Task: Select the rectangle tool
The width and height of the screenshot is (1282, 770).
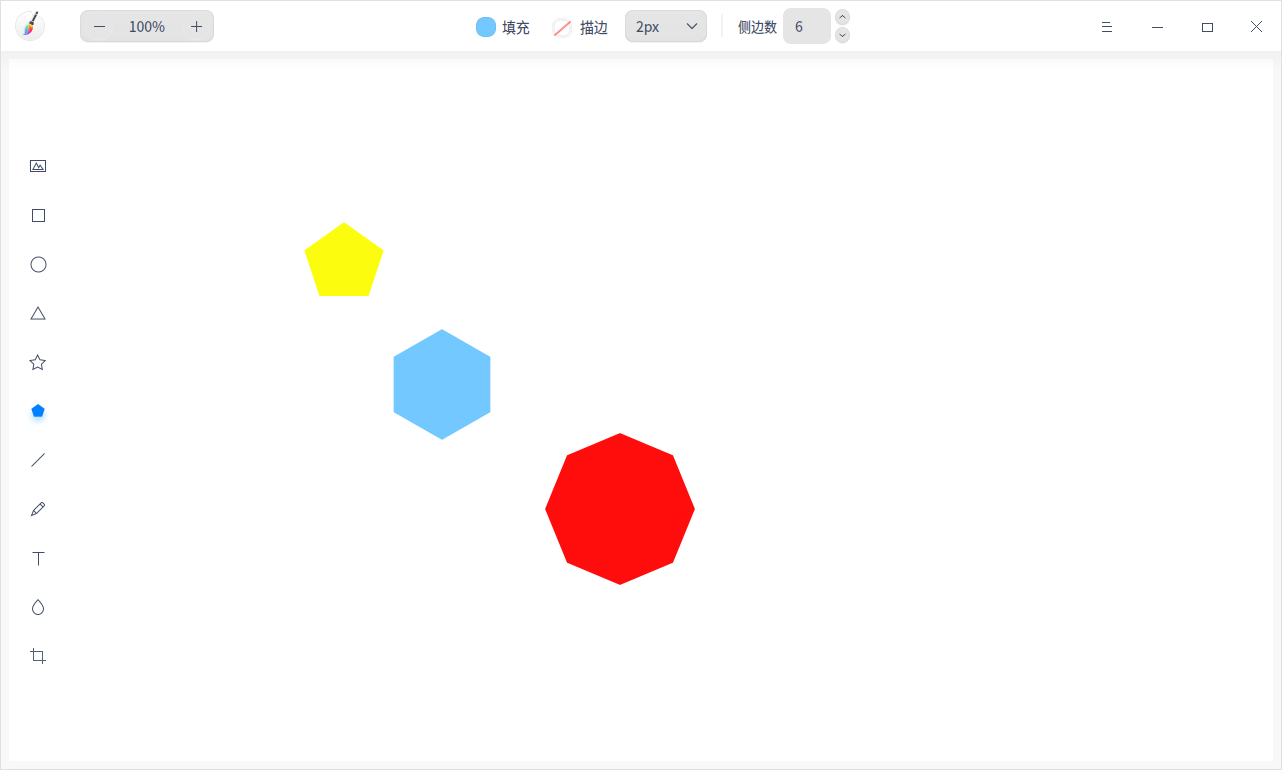Action: pyautogui.click(x=38, y=215)
